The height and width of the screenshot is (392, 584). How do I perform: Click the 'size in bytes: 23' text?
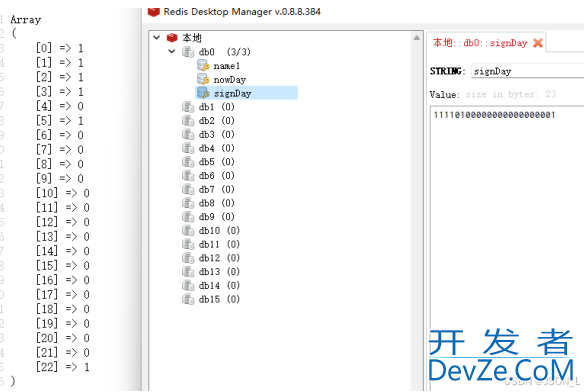coord(511,94)
